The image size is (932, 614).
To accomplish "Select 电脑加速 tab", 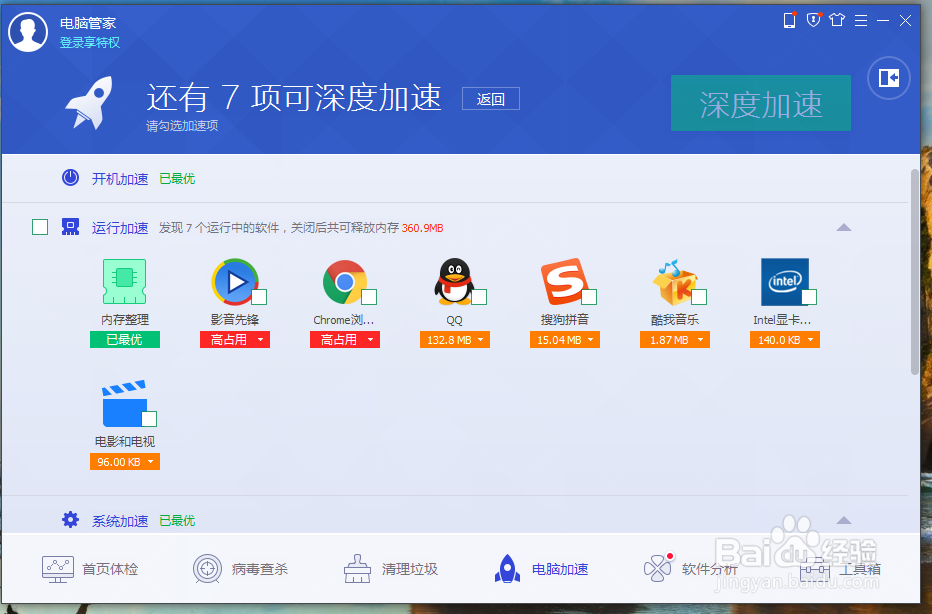I will (x=541, y=569).
